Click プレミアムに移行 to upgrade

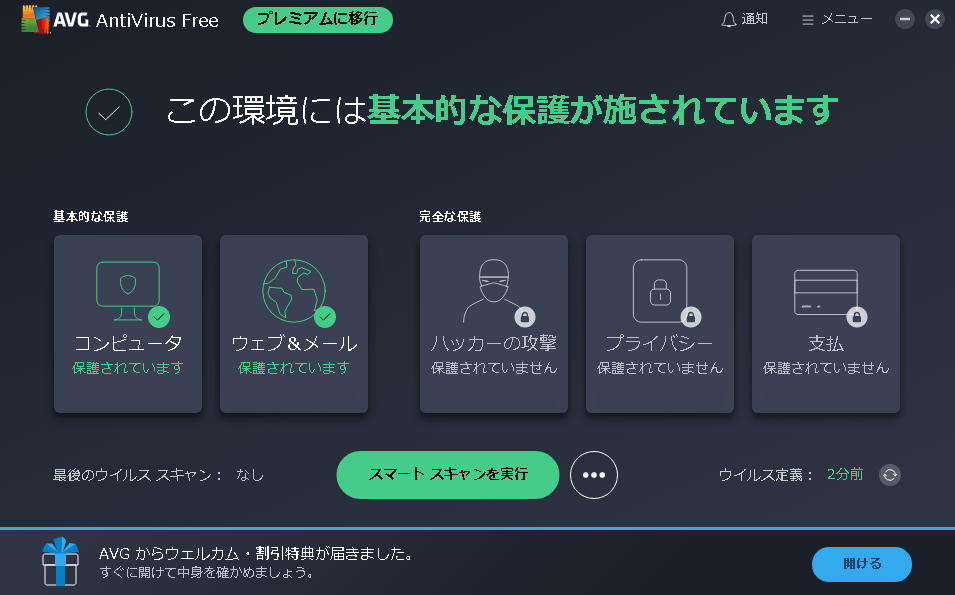pos(317,19)
